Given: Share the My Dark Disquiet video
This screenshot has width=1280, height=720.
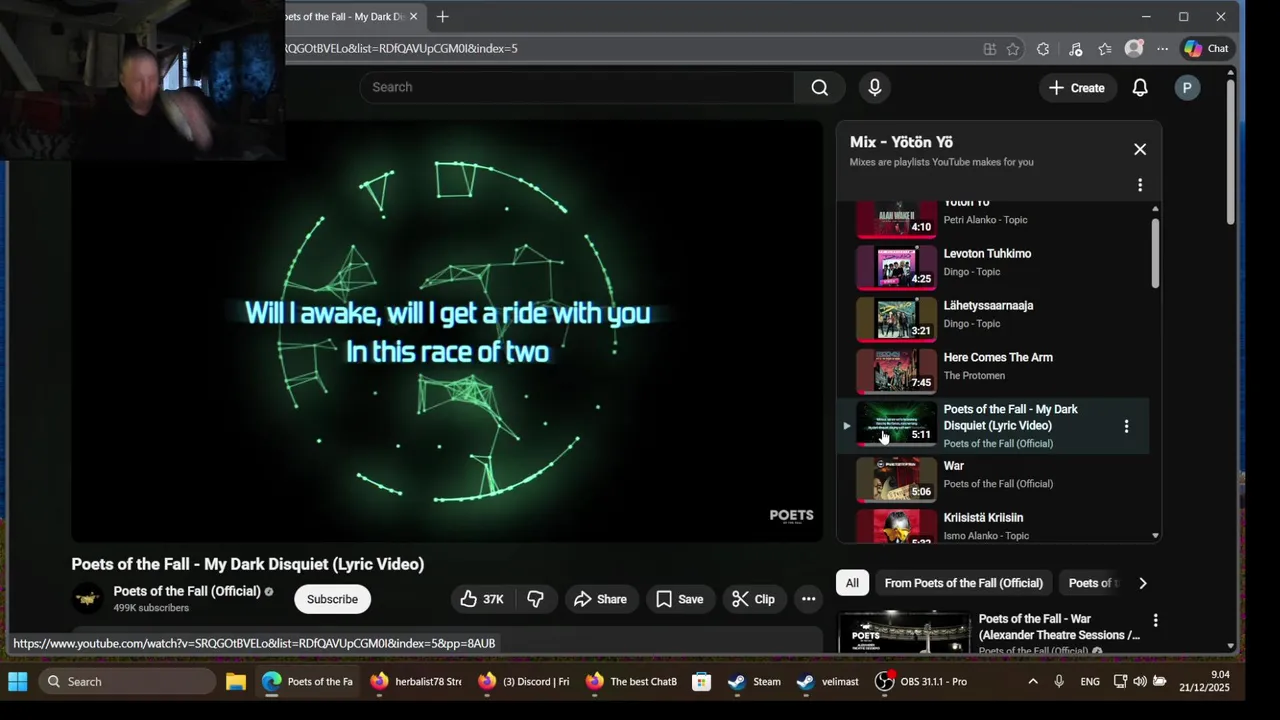Looking at the screenshot, I should [601, 599].
